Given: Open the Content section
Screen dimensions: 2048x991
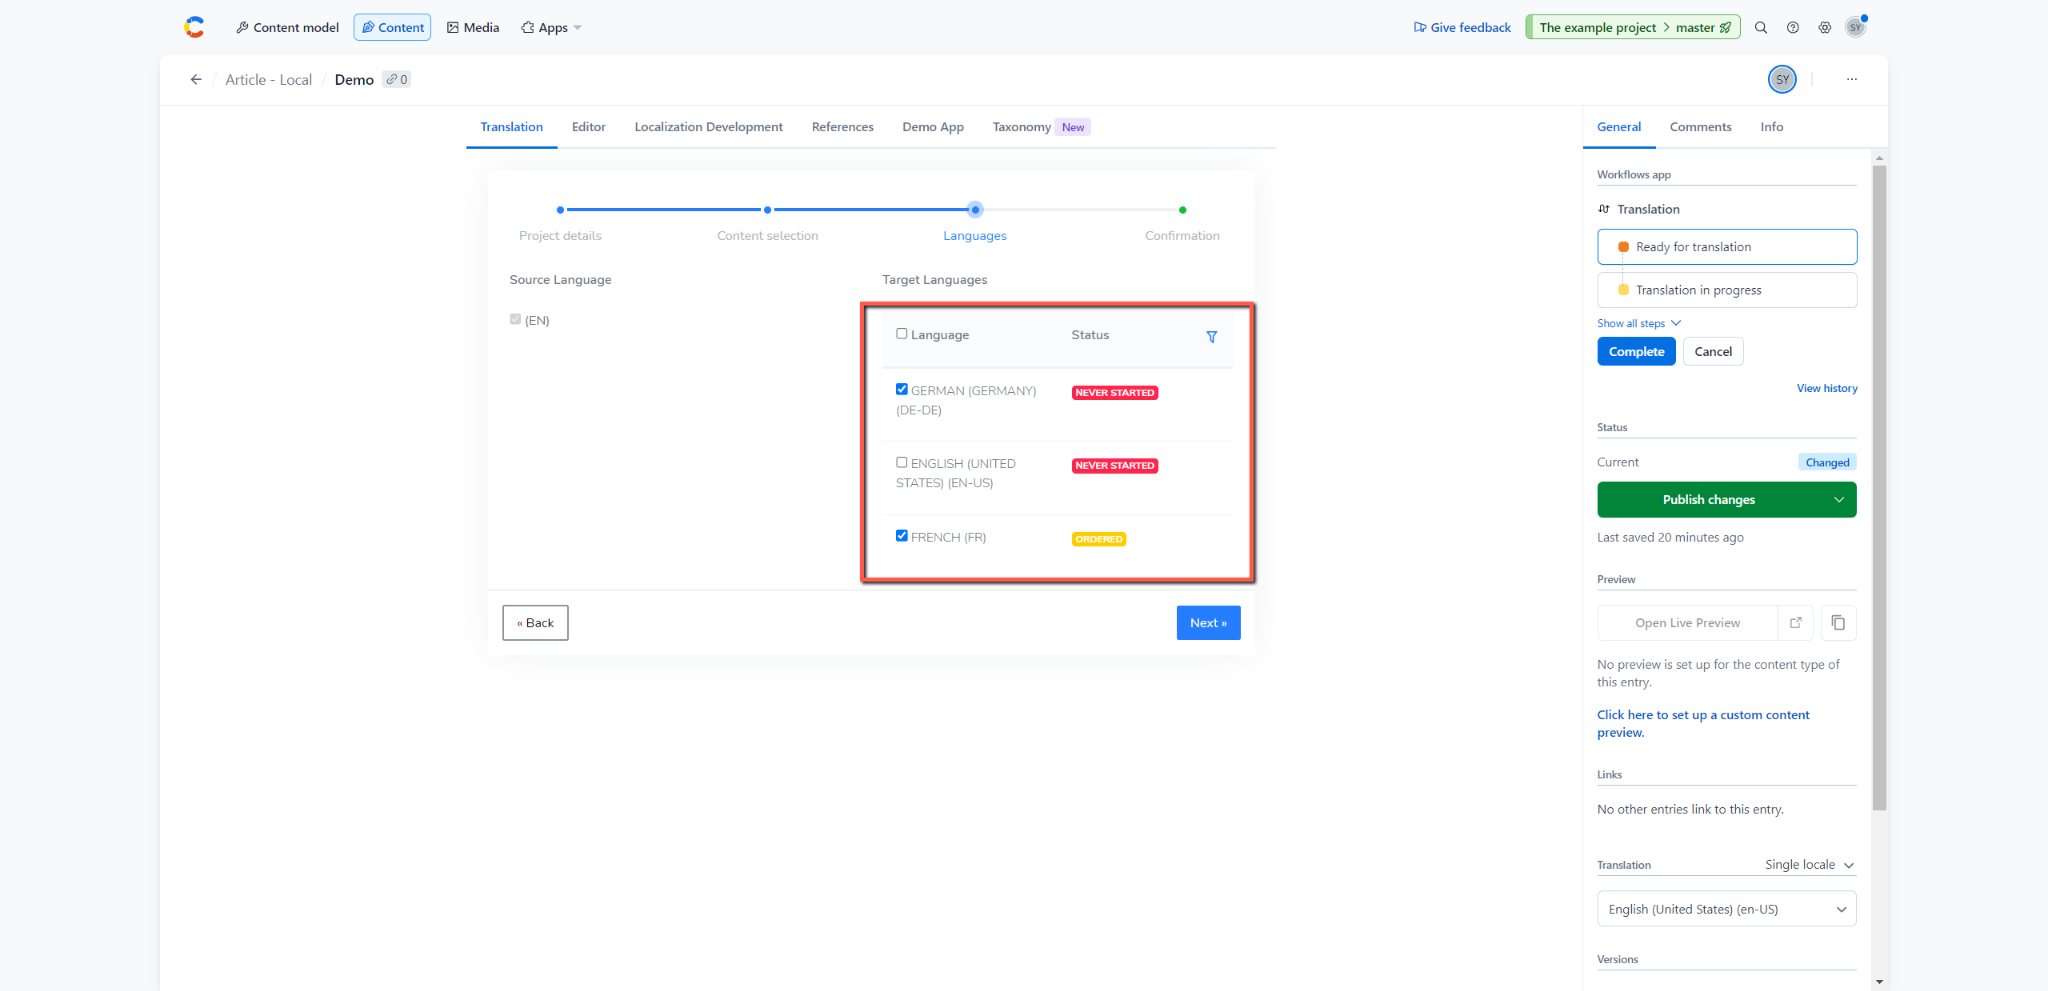Looking at the screenshot, I should [392, 27].
